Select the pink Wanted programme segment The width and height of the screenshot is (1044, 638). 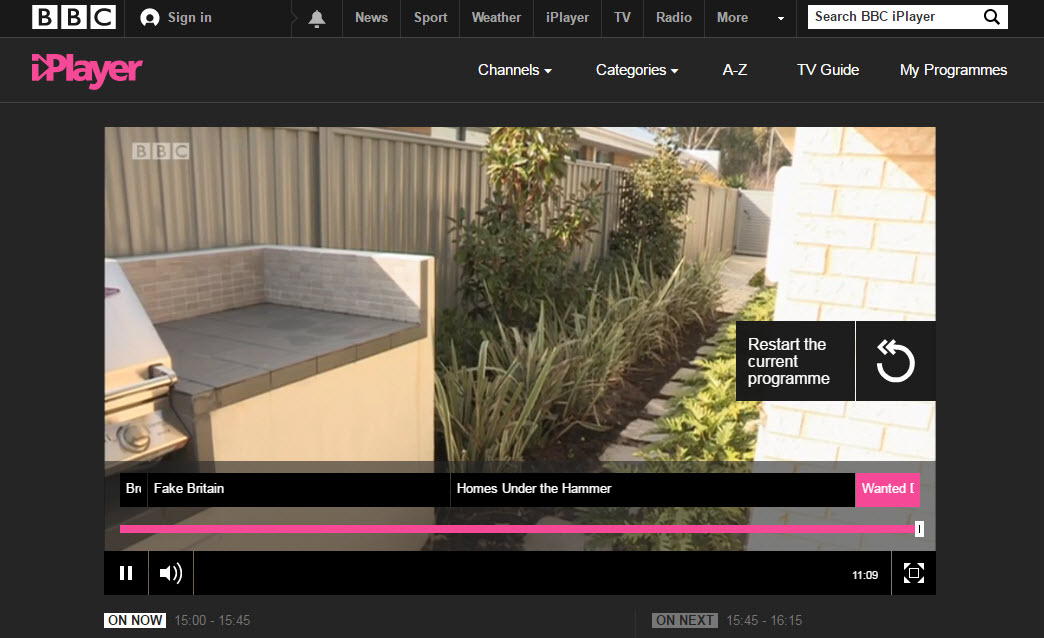coord(888,489)
